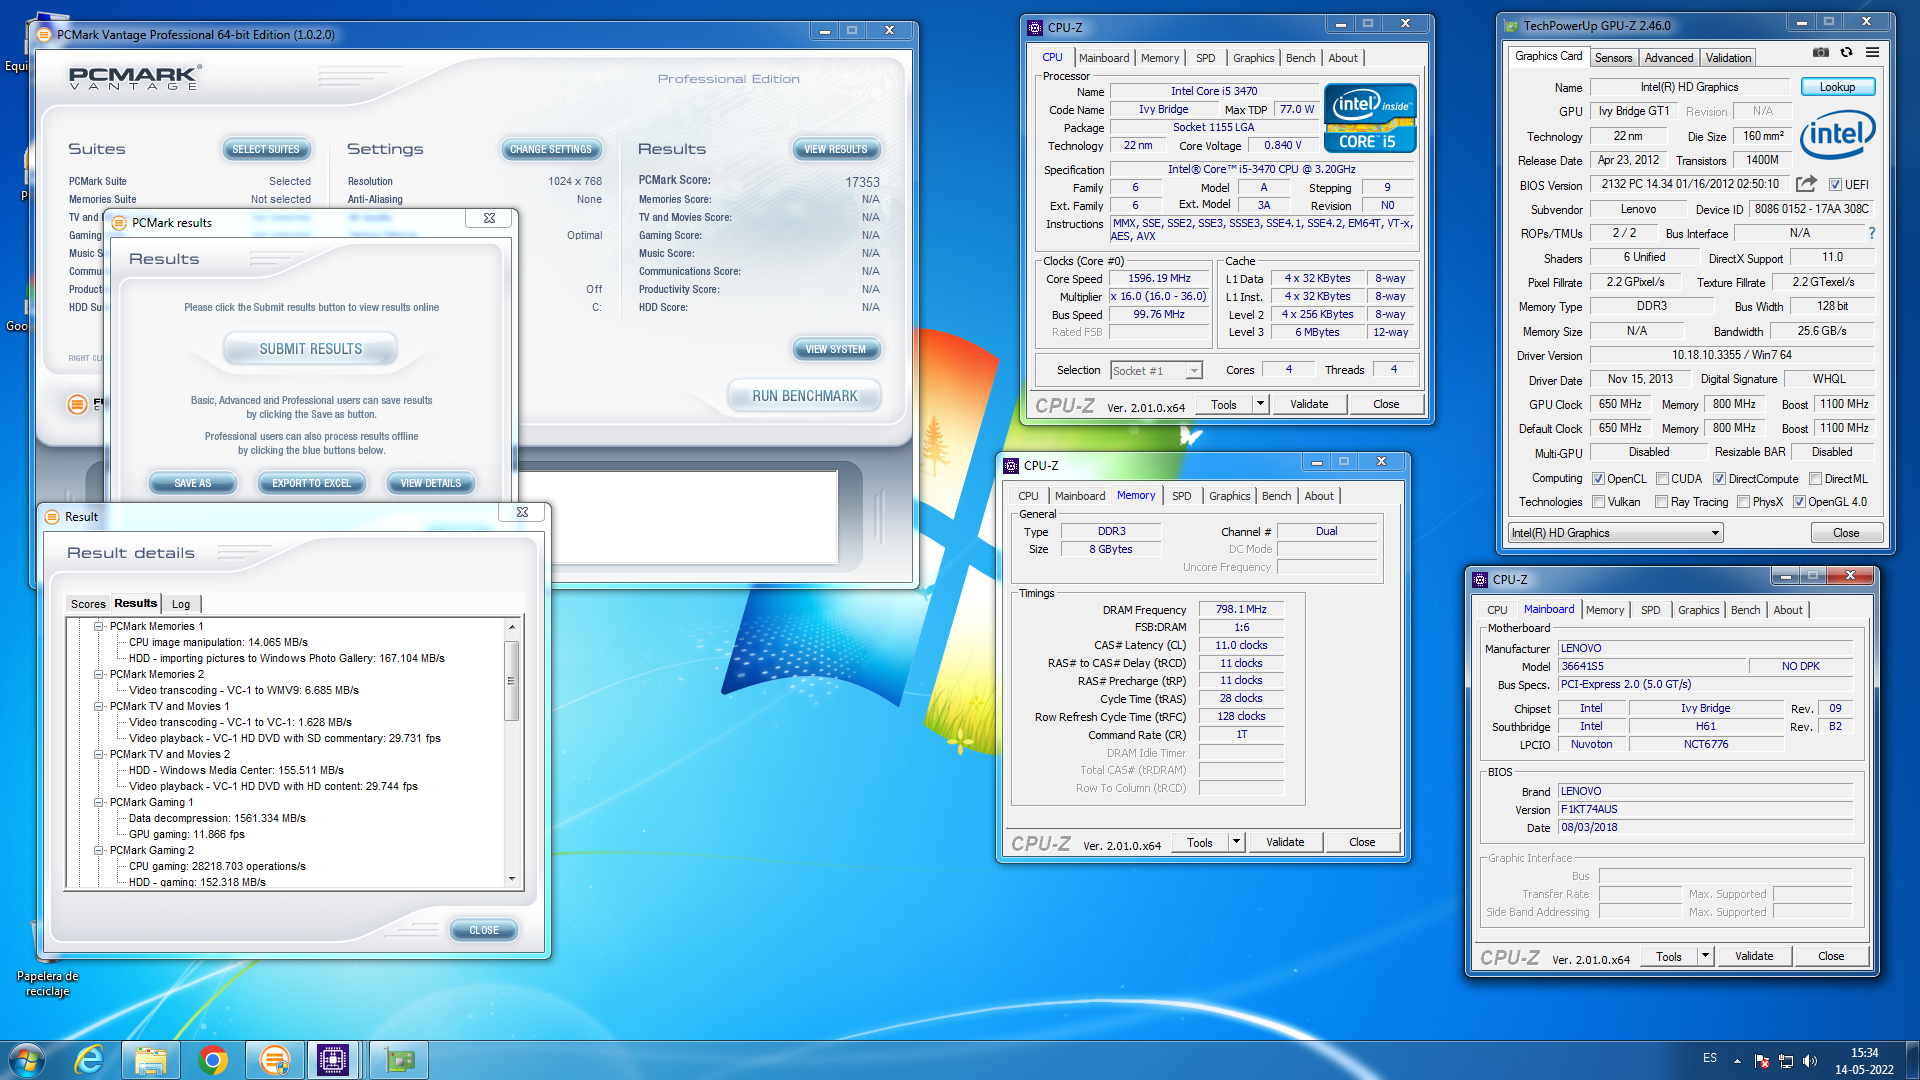The width and height of the screenshot is (1920, 1080).
Task: Open the GPU-Z hamburger menu icon
Action: (1872, 52)
